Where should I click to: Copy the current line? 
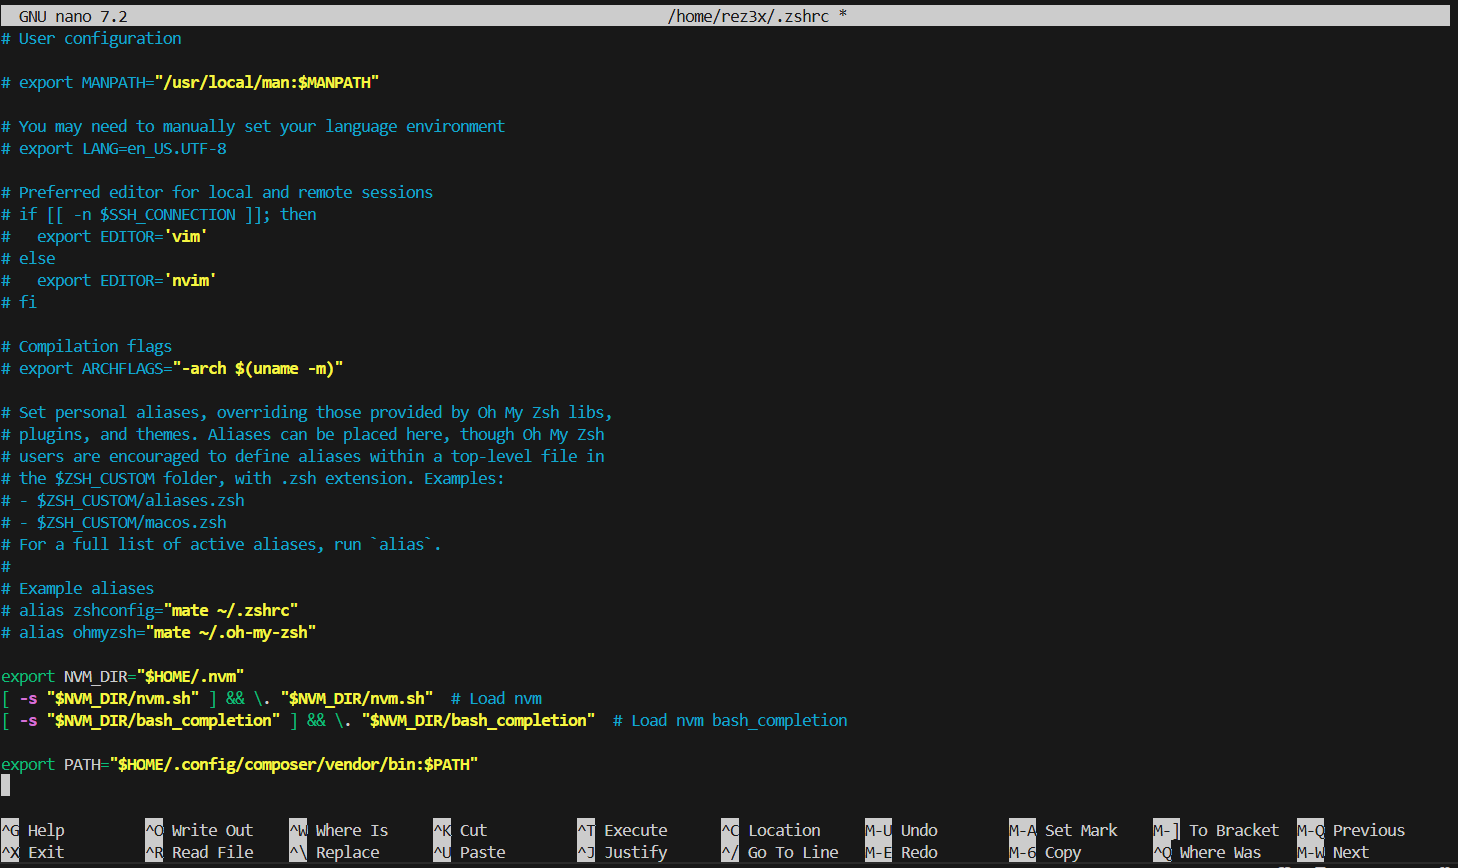(1063, 851)
